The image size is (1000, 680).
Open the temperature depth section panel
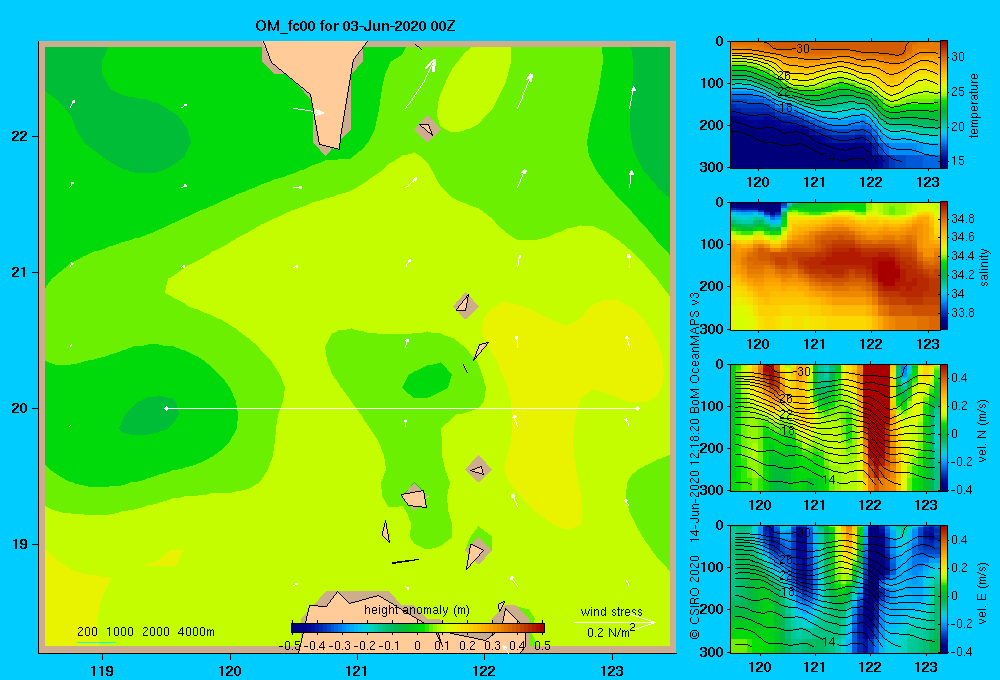pyautogui.click(x=835, y=105)
